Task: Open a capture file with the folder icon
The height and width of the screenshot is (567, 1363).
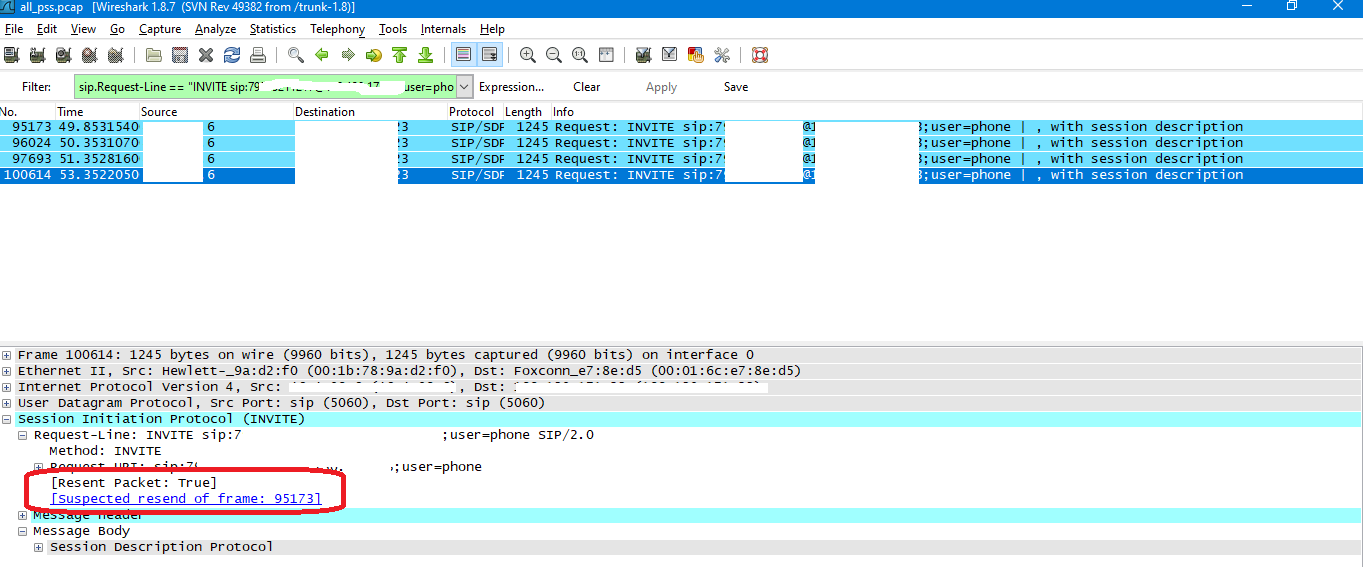Action: (153, 55)
